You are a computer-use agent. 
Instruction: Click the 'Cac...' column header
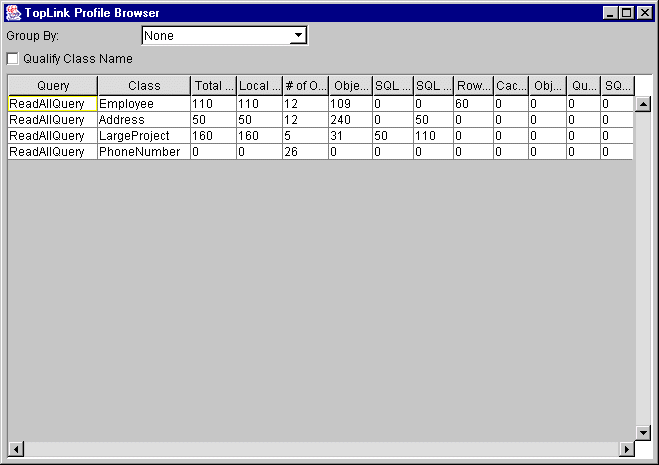pyautogui.click(x=511, y=86)
